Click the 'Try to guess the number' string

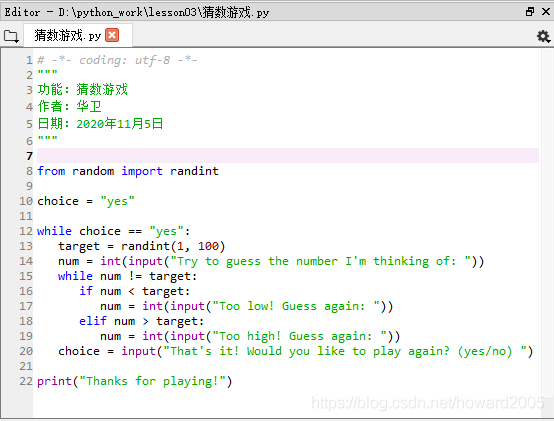320,261
